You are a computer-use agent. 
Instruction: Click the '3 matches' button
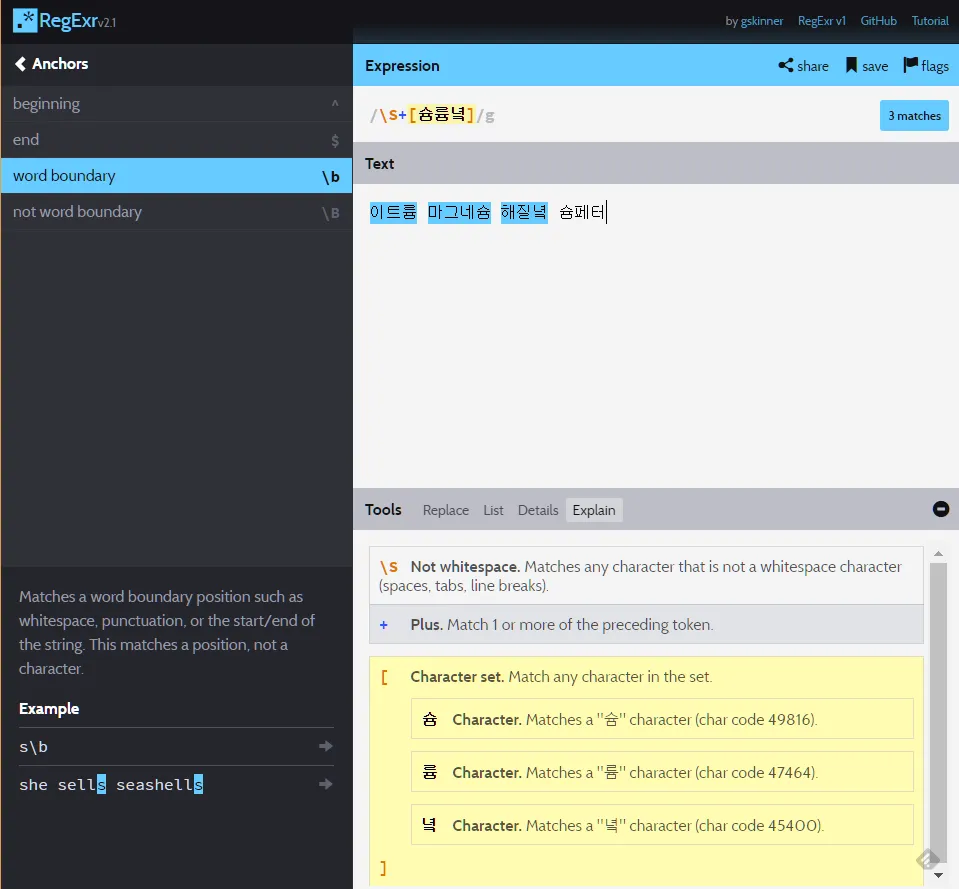914,116
